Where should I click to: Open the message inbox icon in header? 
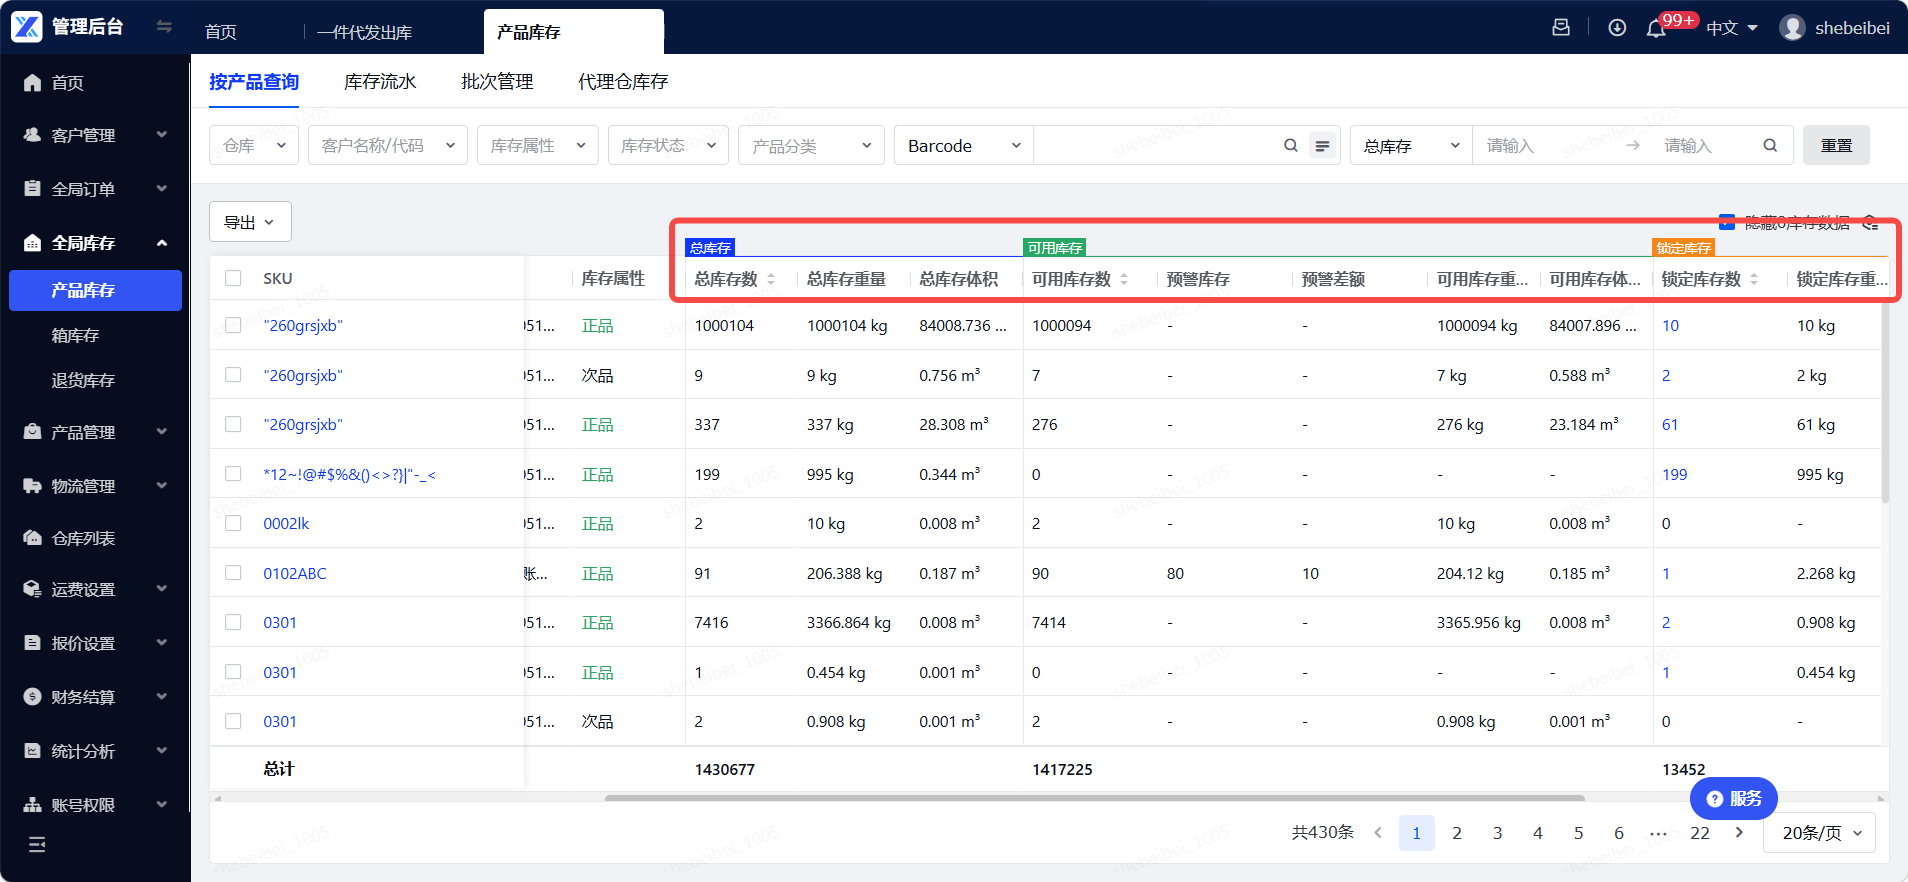pyautogui.click(x=1560, y=28)
